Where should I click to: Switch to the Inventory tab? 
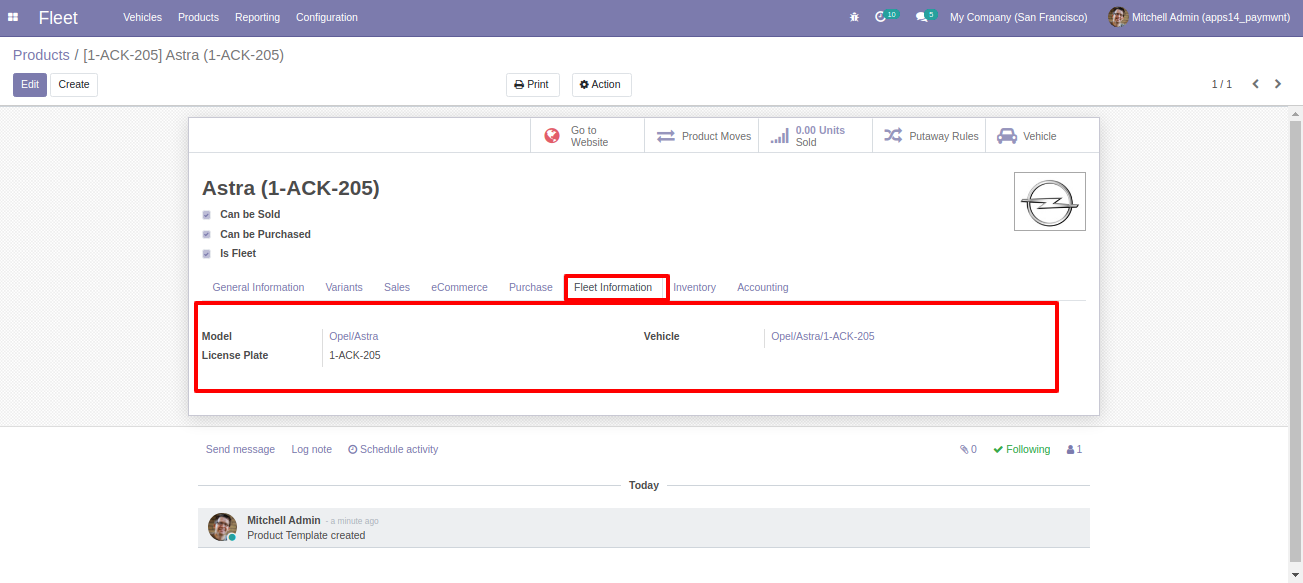coord(694,287)
